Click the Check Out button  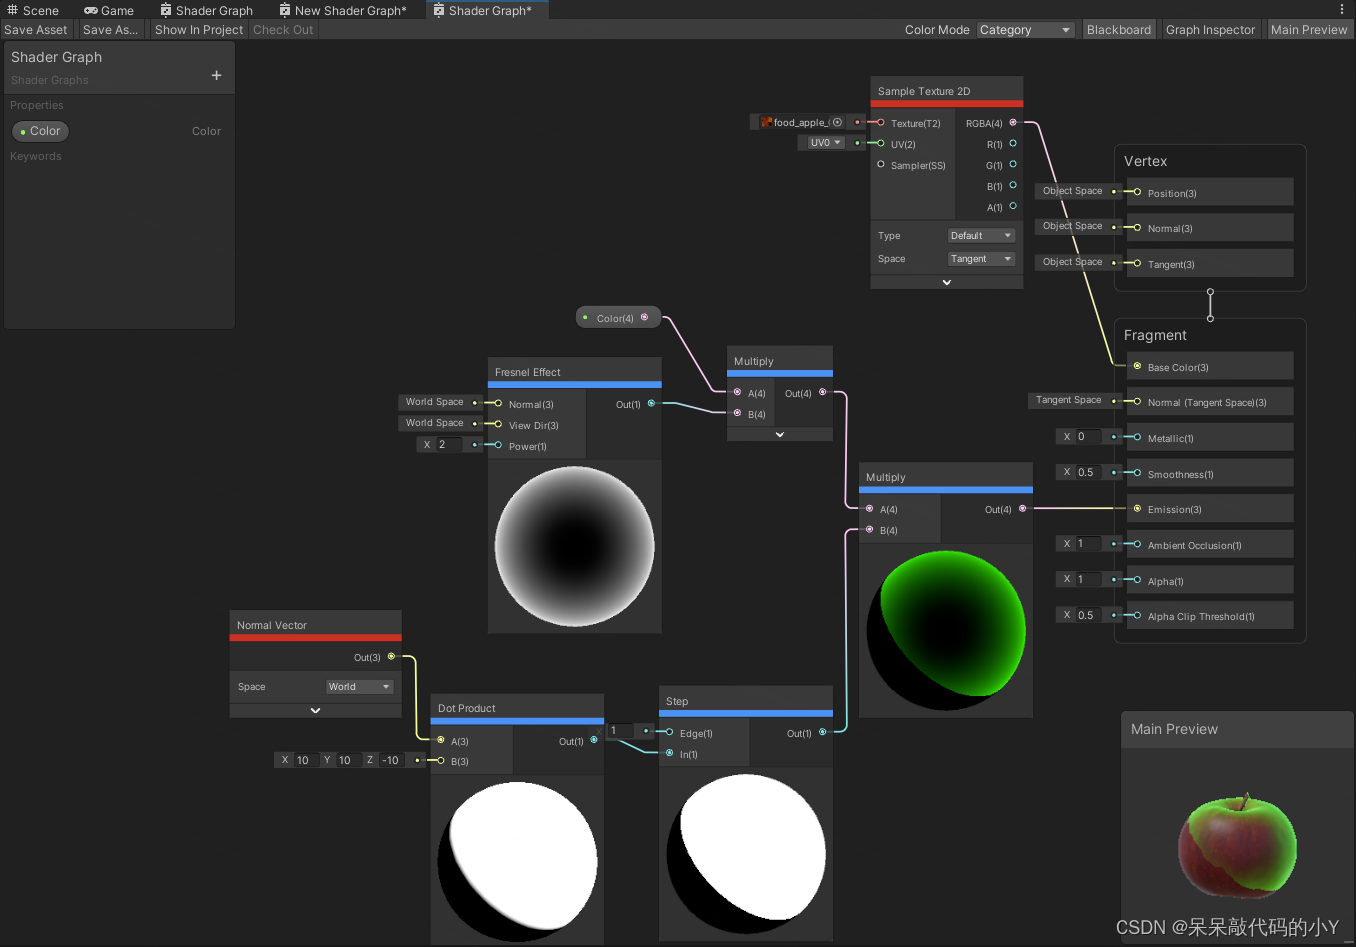tap(283, 30)
